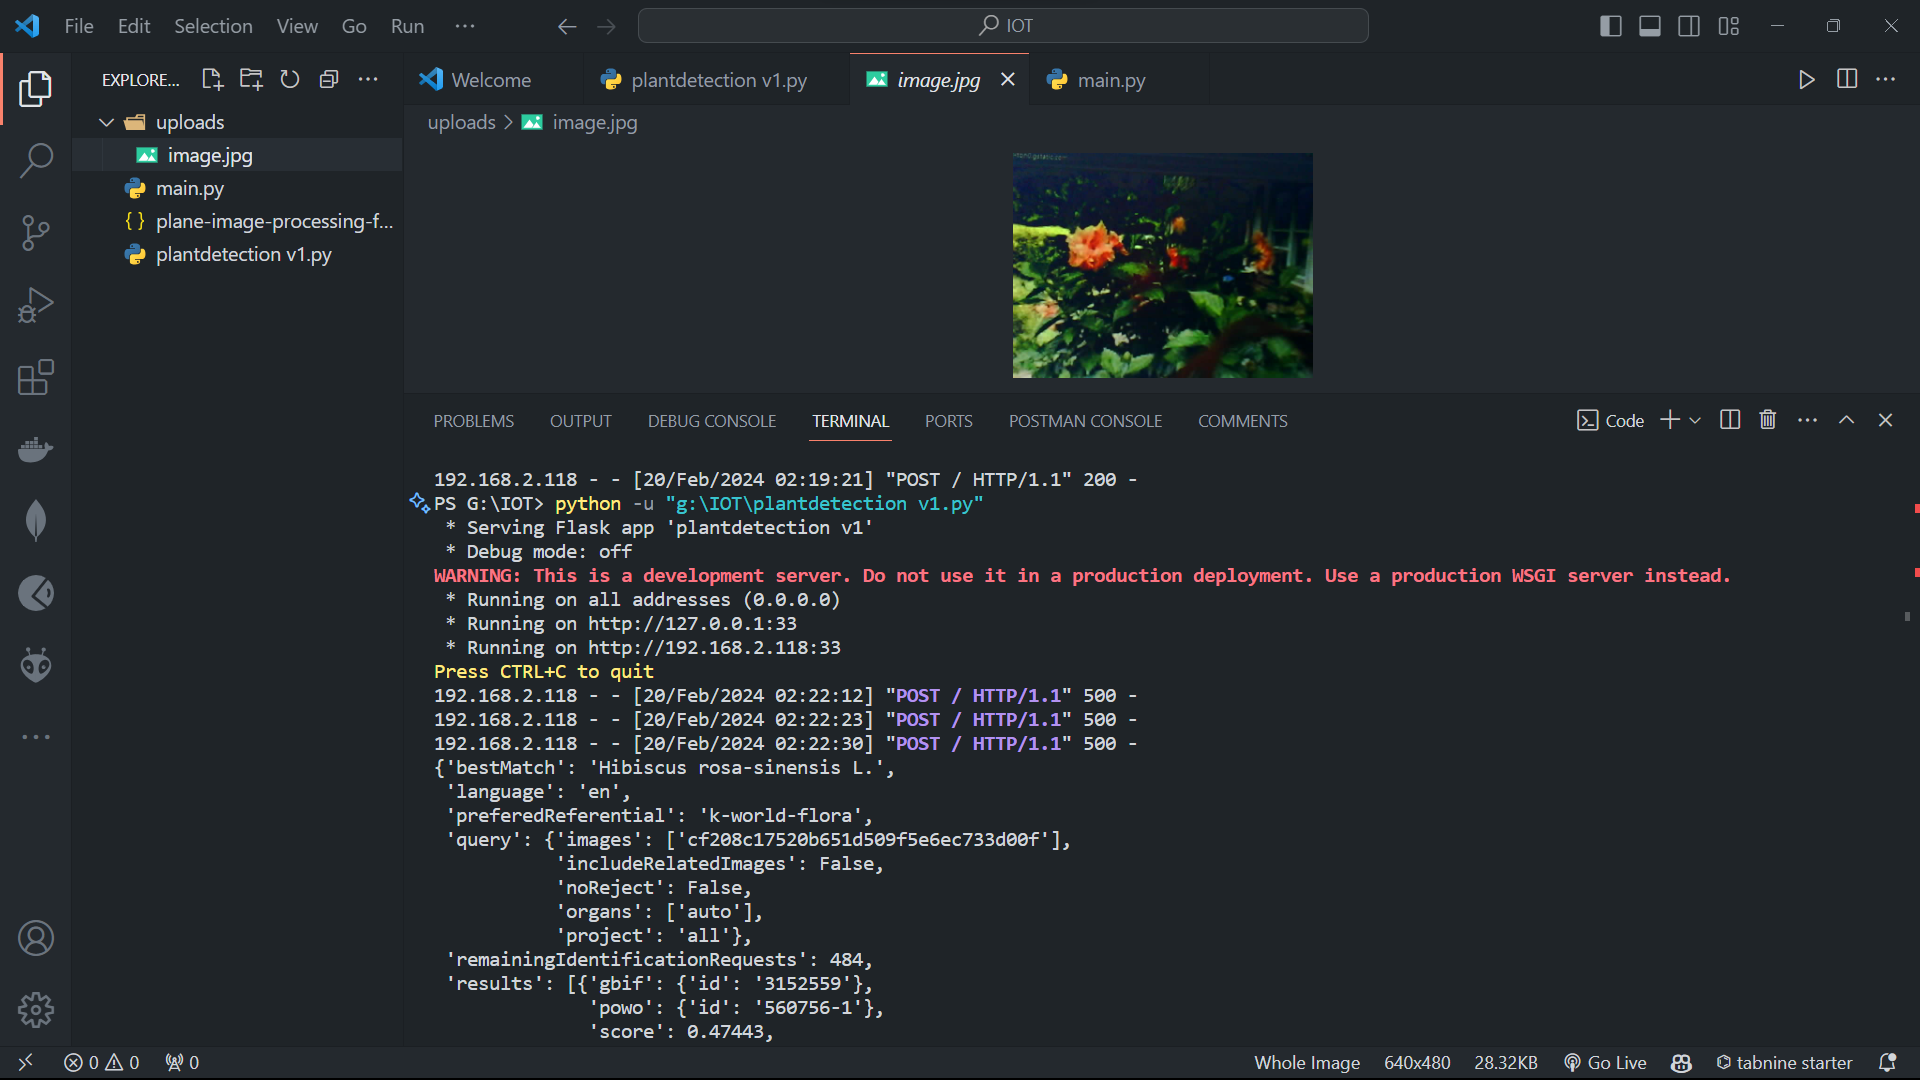The height and width of the screenshot is (1080, 1920).
Task: Open Copilot status icon in status bar
Action: click(x=1681, y=1062)
